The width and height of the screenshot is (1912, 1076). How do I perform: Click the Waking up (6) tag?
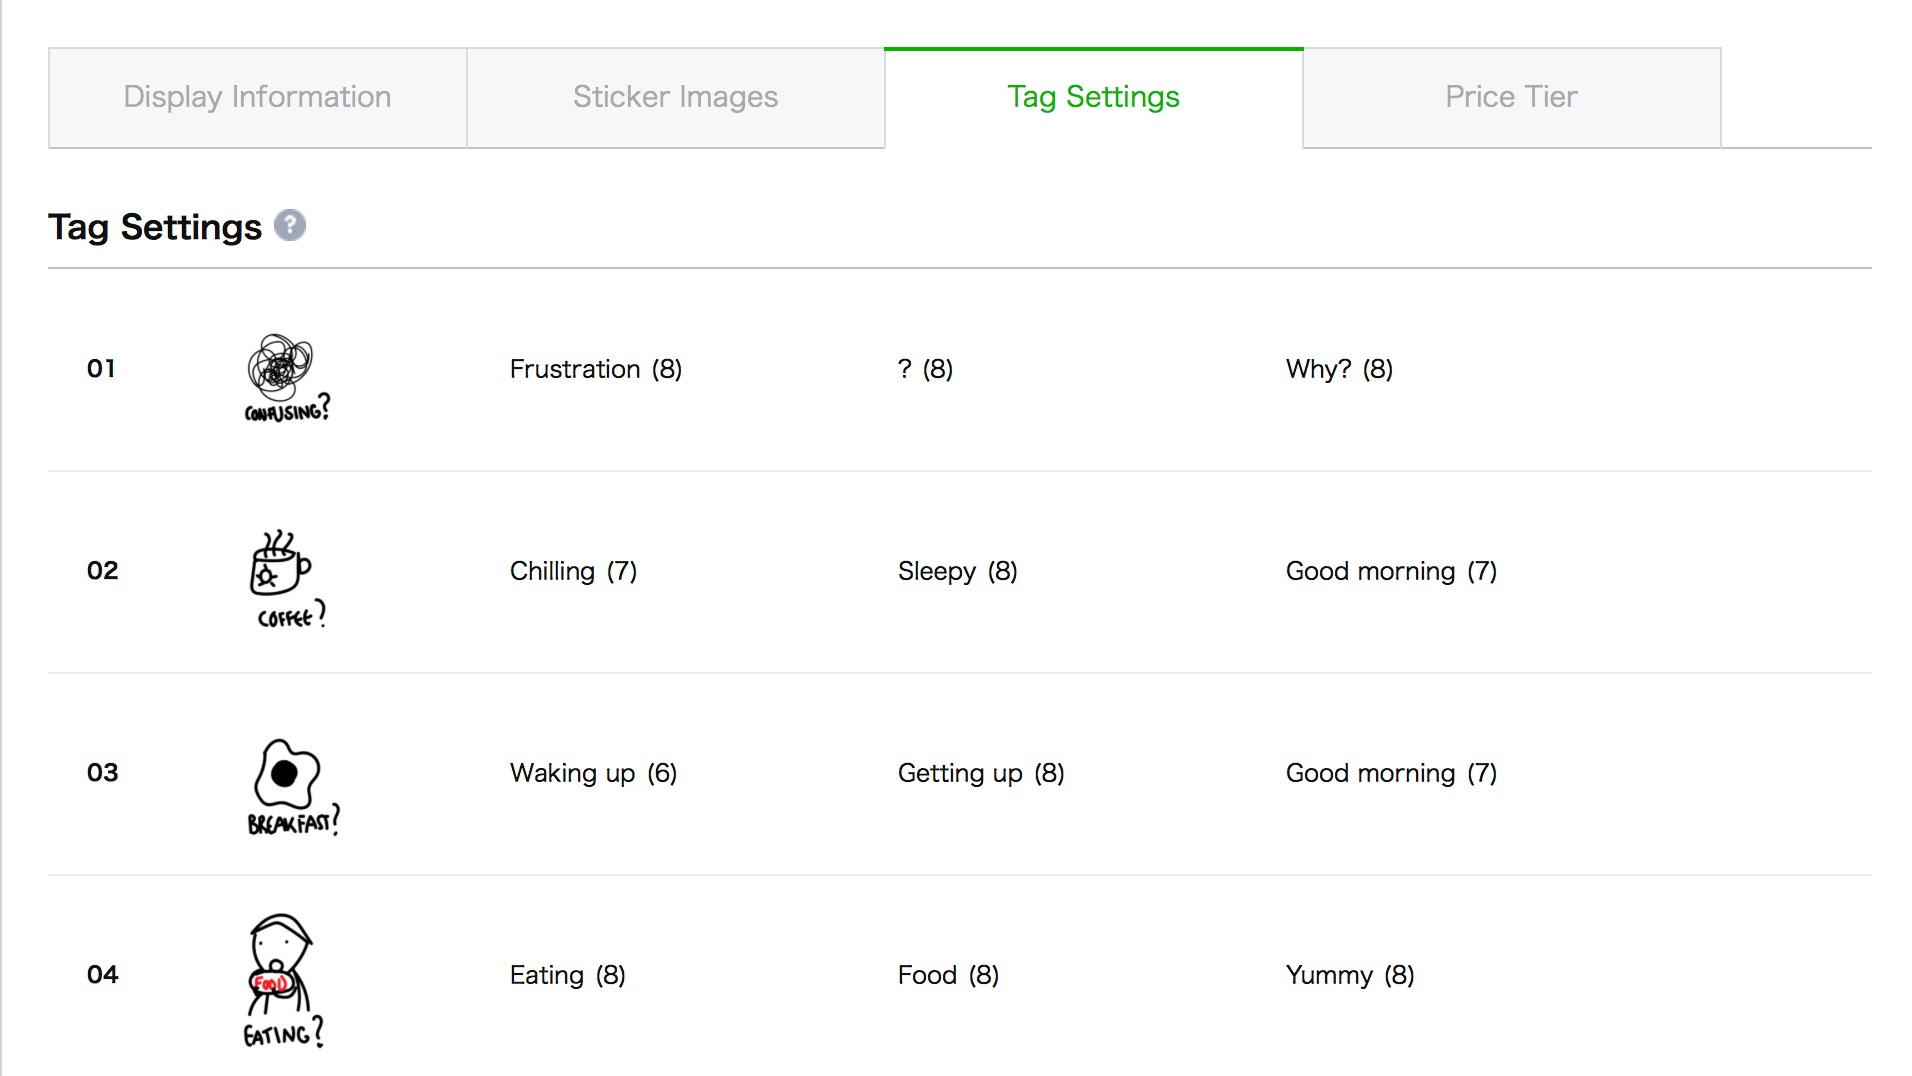tap(593, 773)
